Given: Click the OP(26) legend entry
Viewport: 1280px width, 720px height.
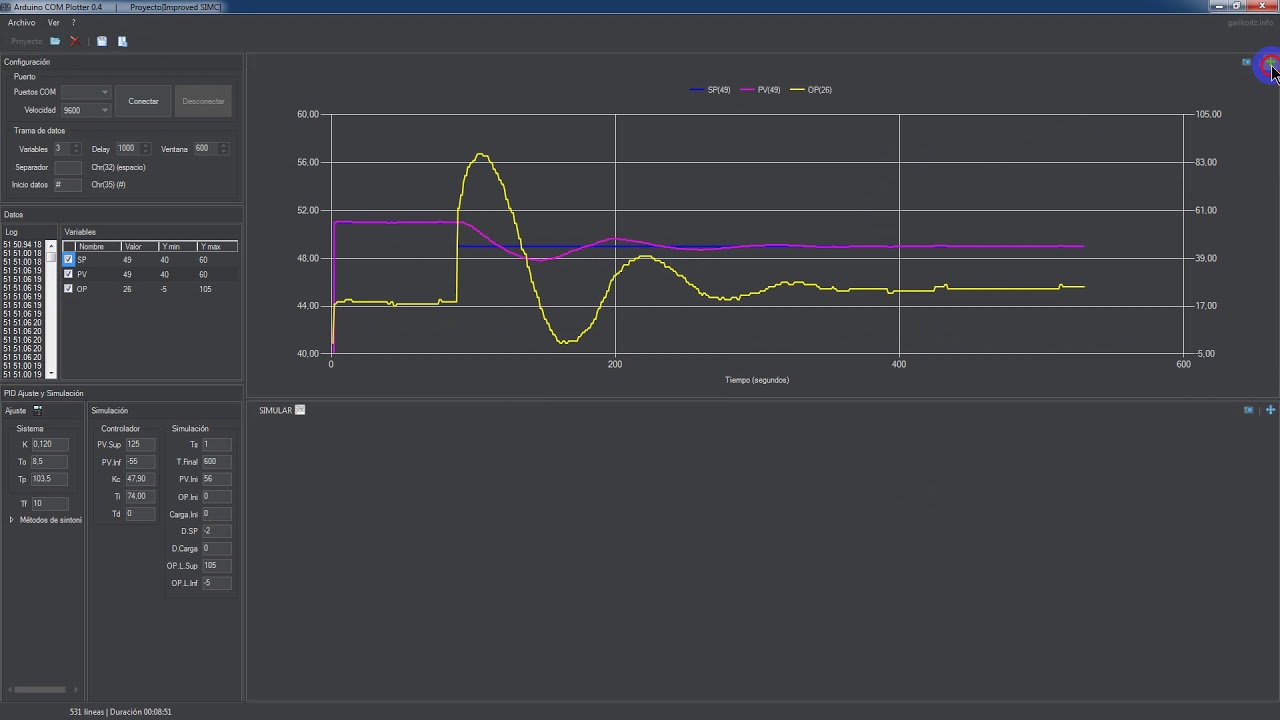Looking at the screenshot, I should [811, 90].
